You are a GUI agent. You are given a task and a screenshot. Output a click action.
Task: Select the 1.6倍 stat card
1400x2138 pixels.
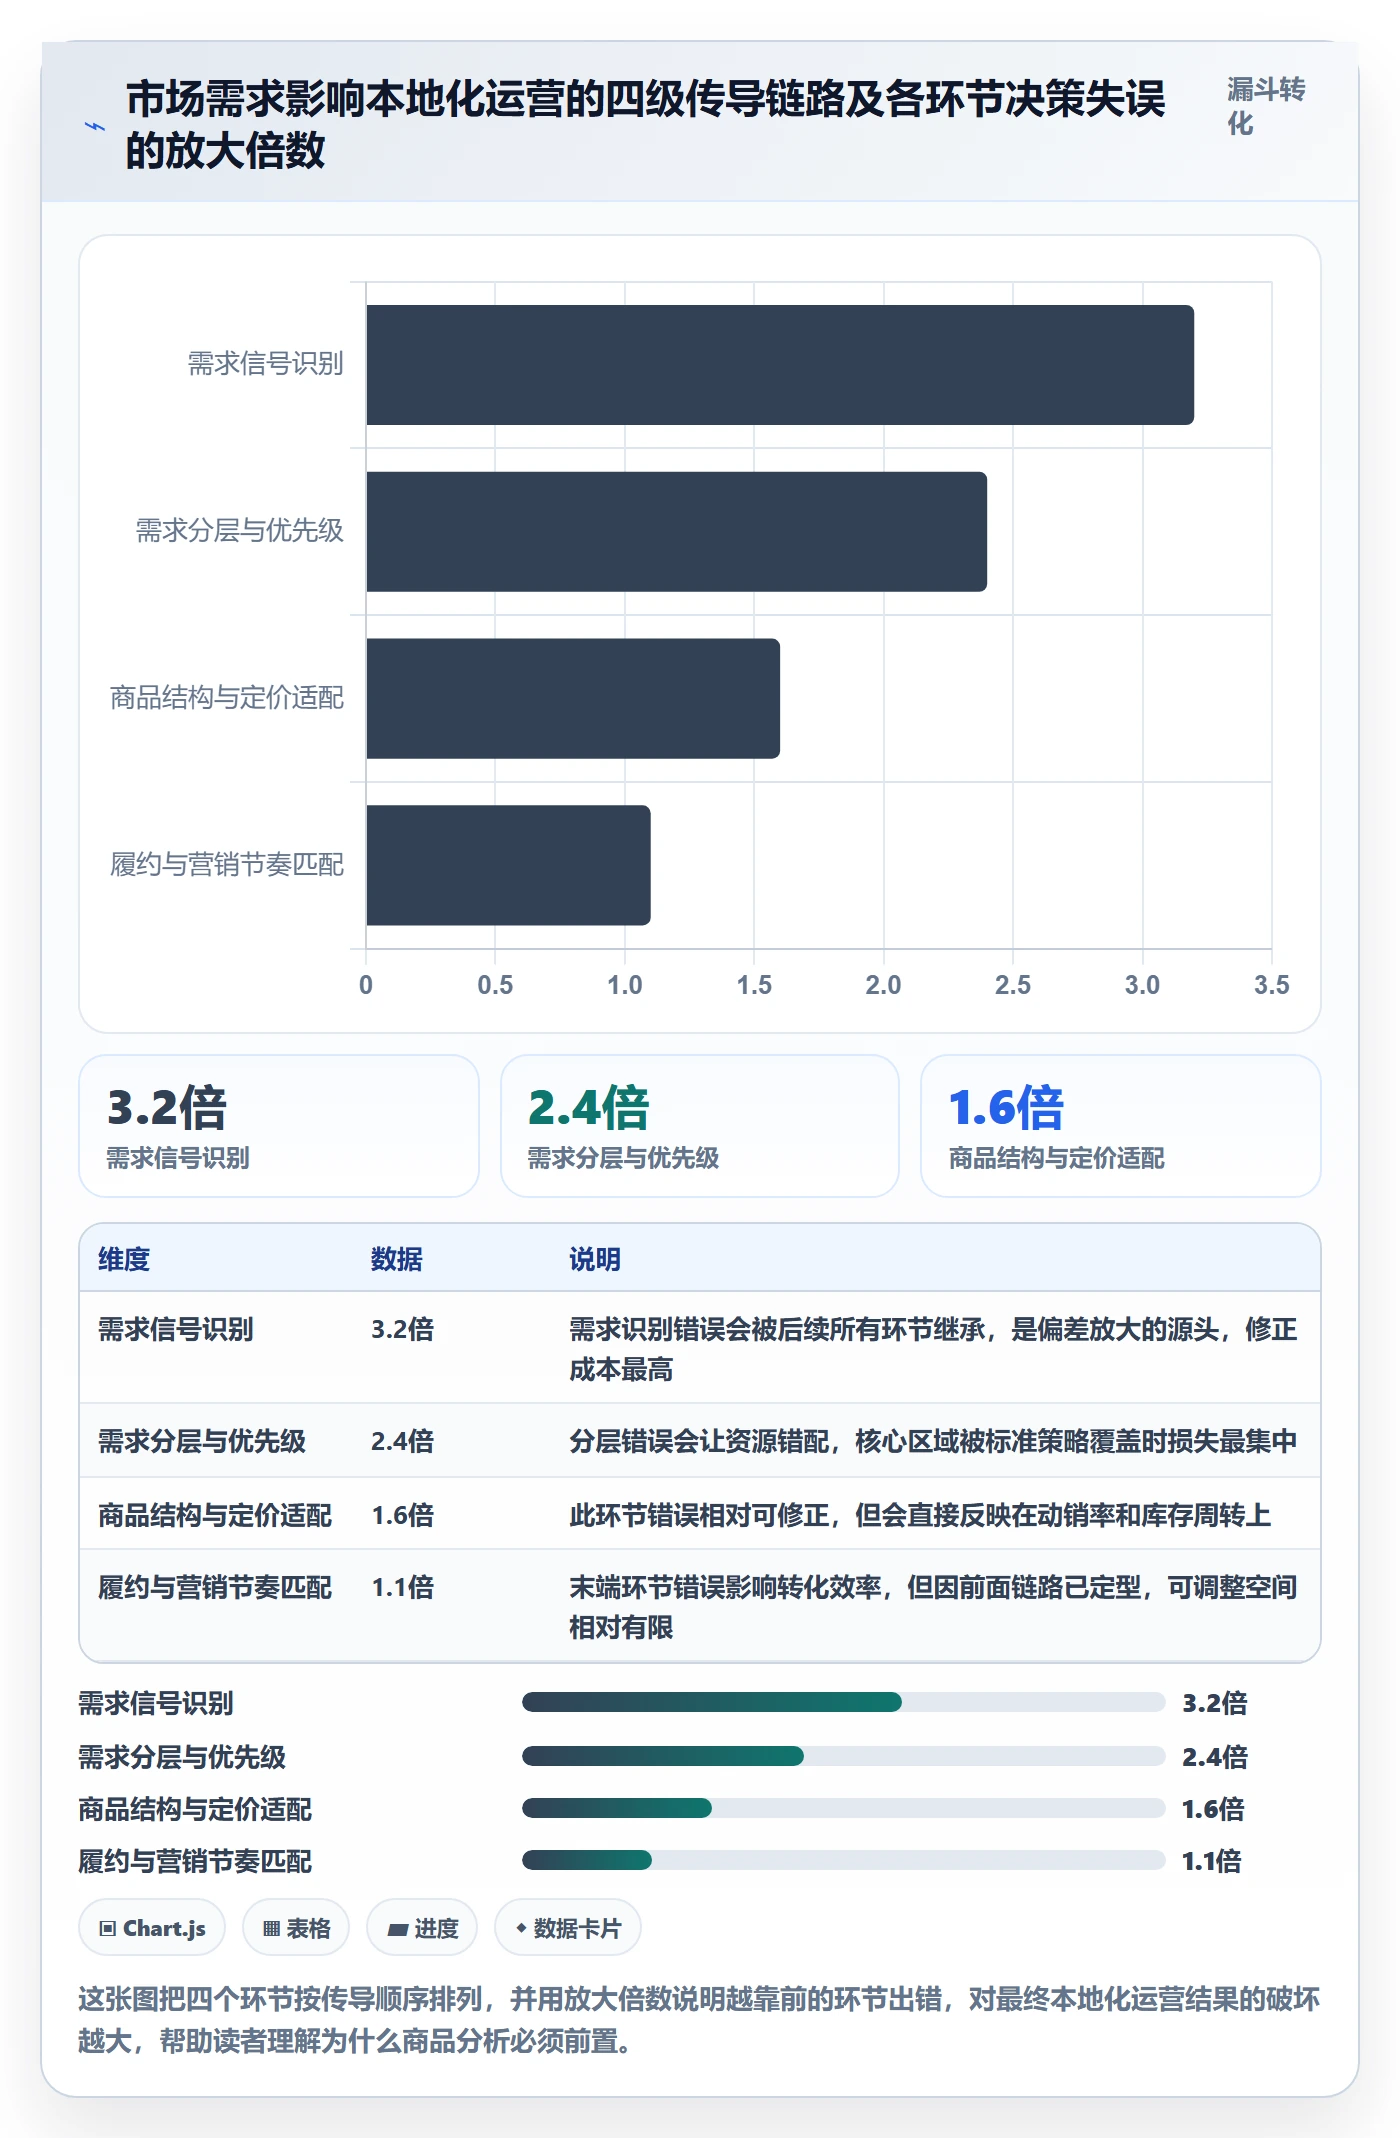(1121, 1126)
